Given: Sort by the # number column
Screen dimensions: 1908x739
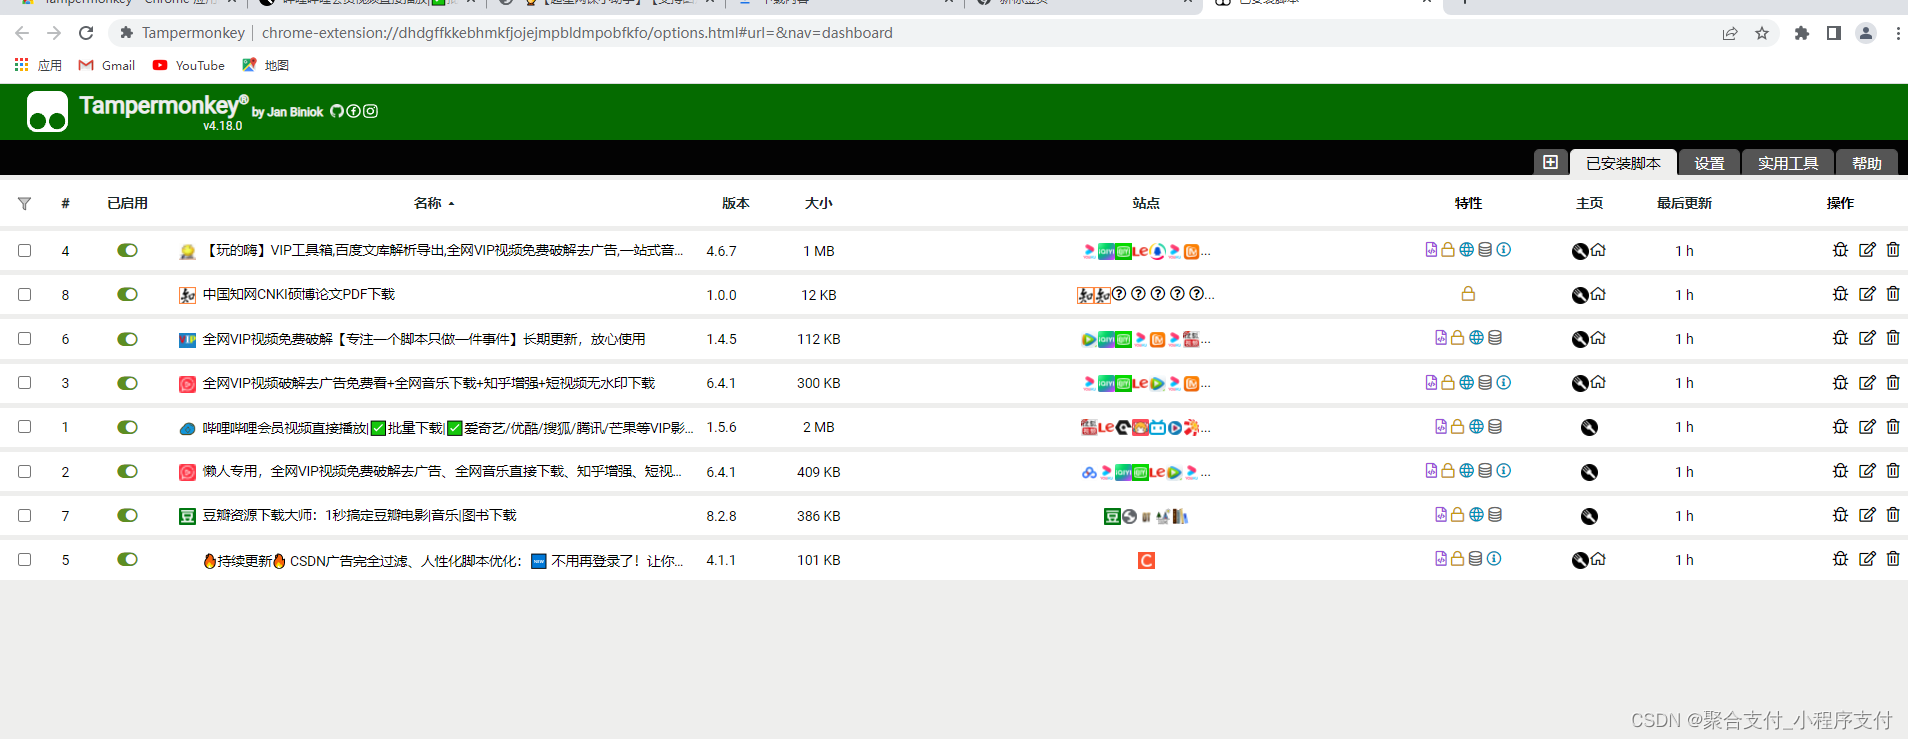Looking at the screenshot, I should click(65, 203).
